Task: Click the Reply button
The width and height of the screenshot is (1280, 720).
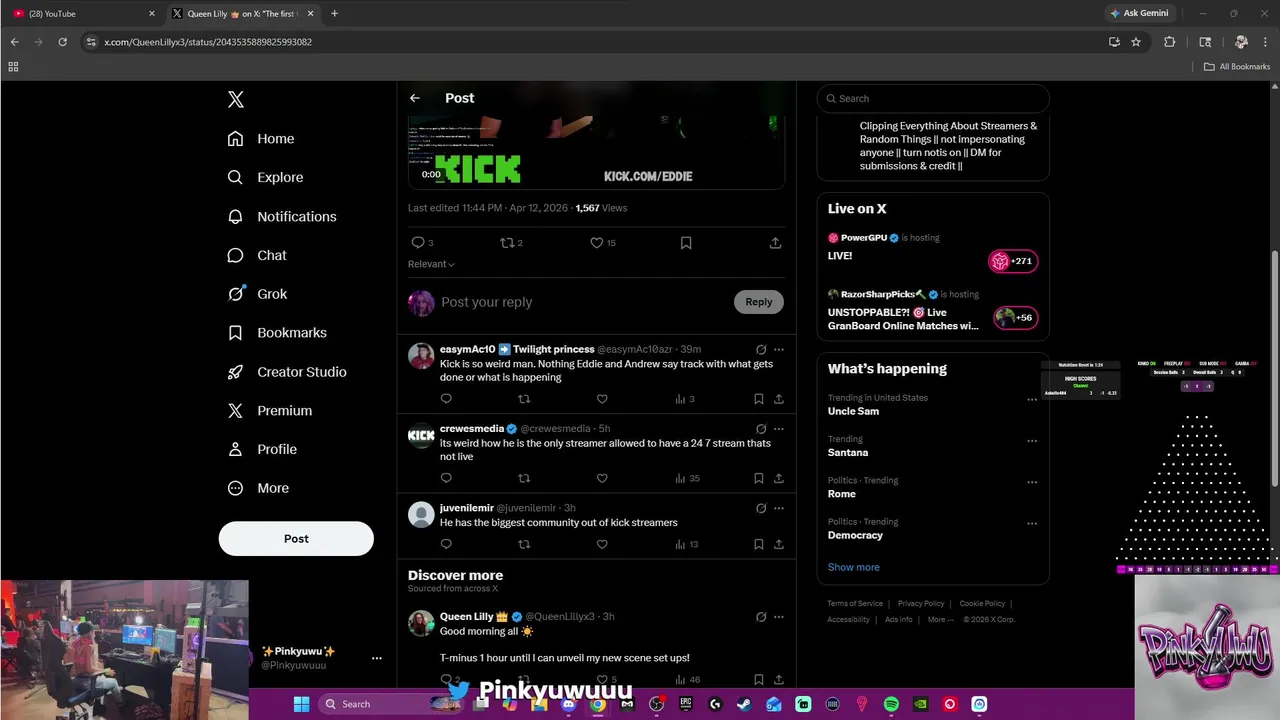Action: point(759,302)
